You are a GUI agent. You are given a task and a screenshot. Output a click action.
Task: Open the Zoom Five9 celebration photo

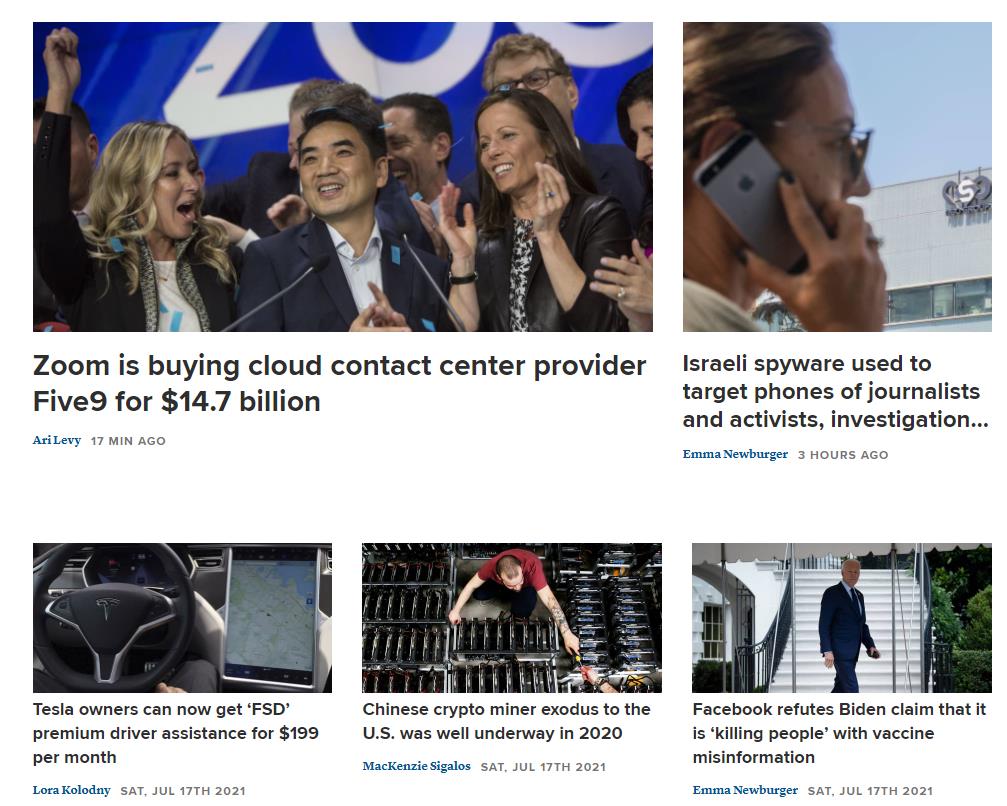(342, 177)
